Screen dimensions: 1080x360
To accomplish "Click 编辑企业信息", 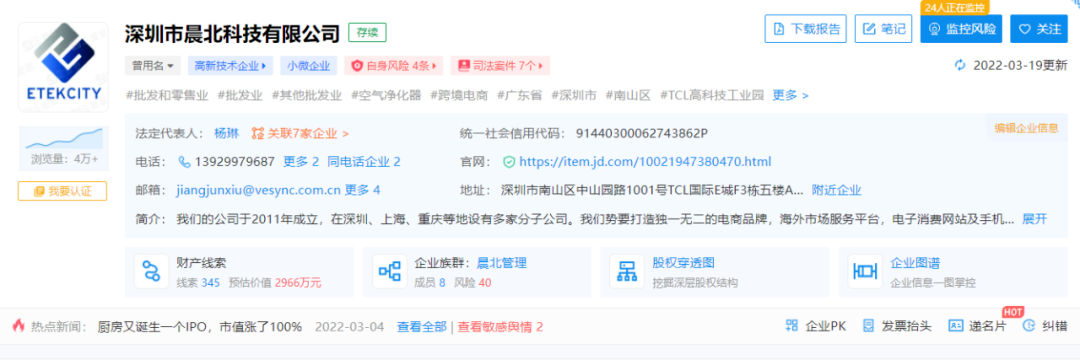I will coord(1026,127).
